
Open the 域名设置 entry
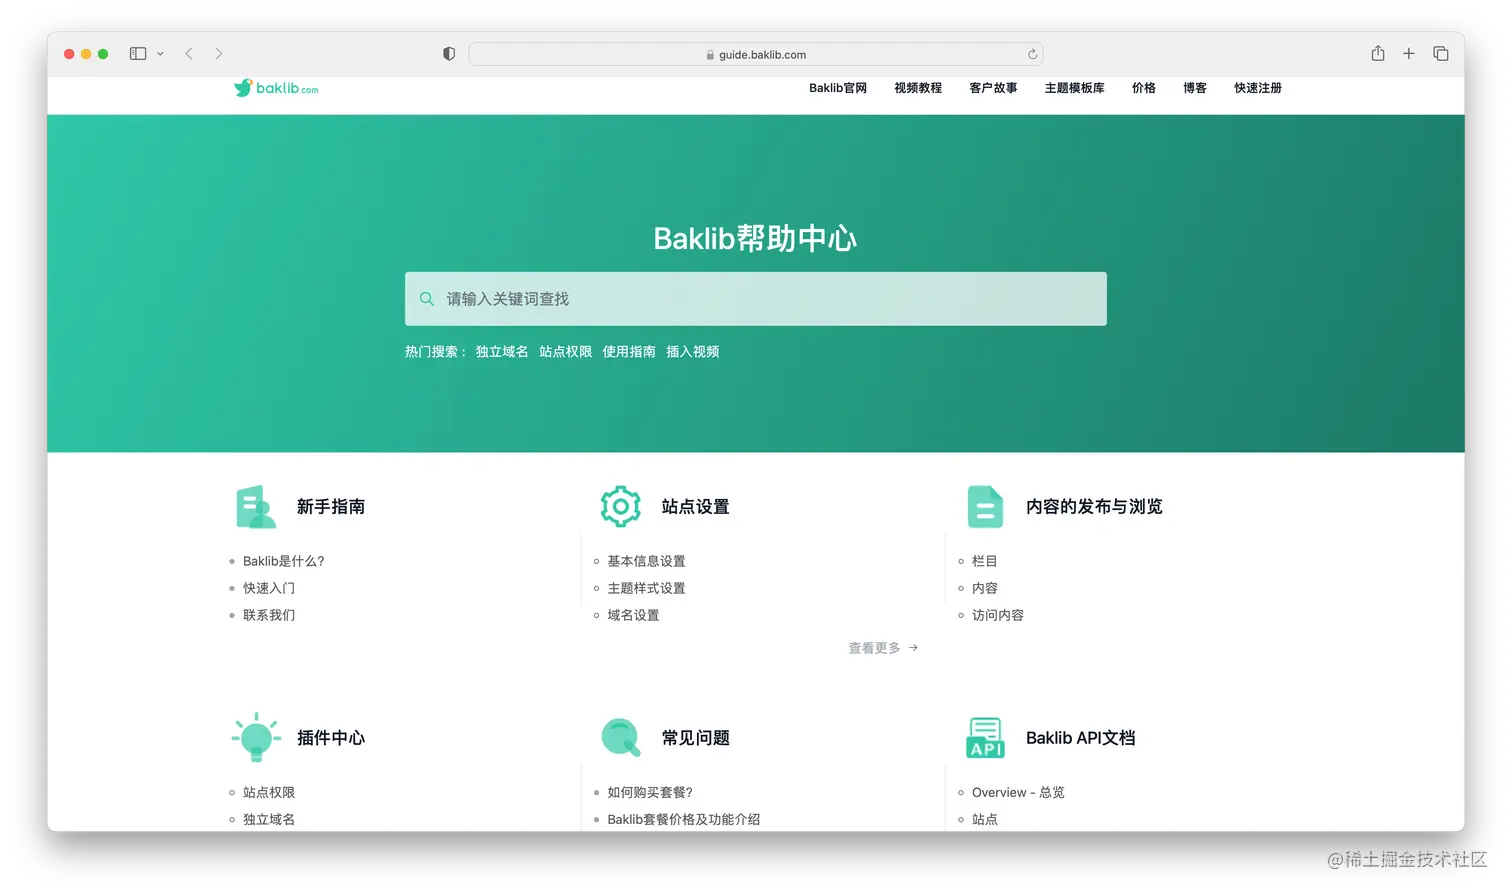click(634, 615)
